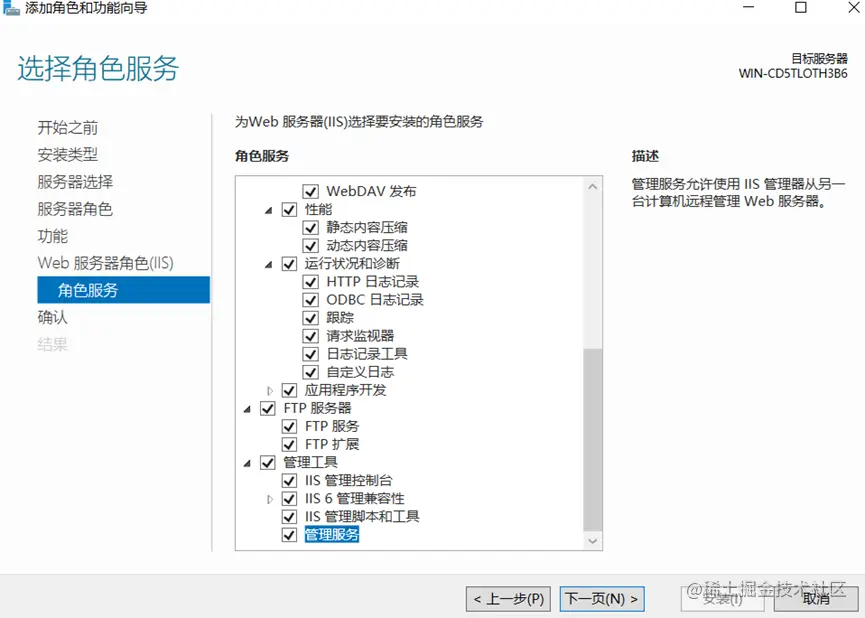This screenshot has height=618, width=865.
Task: Click the role services scrollbar thumb
Action: [x=592, y=440]
